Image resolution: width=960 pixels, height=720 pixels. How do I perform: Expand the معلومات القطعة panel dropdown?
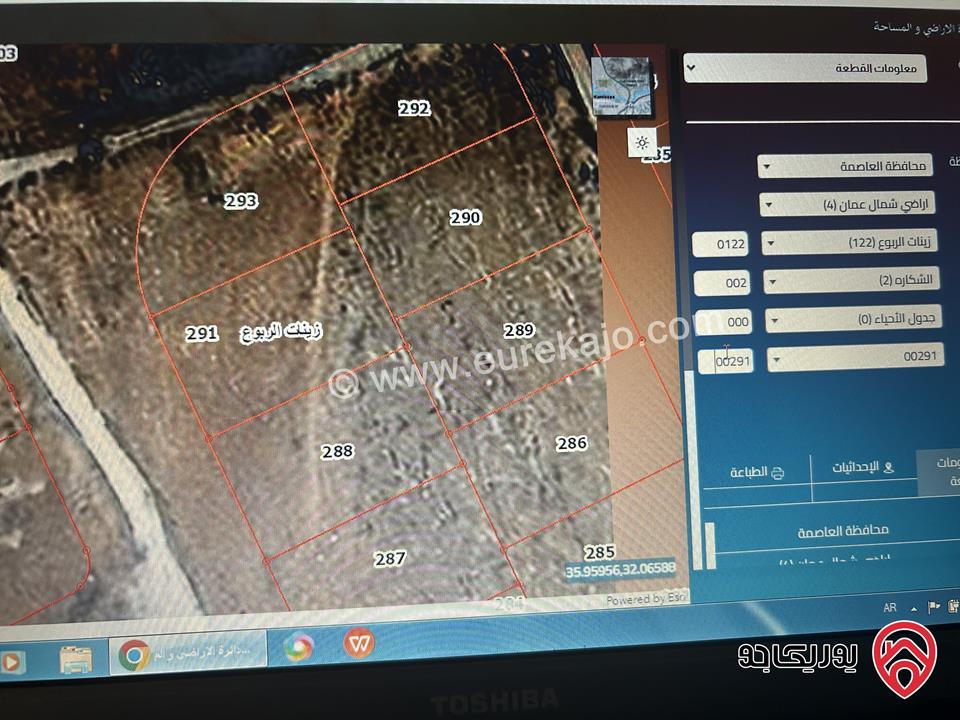click(804, 68)
